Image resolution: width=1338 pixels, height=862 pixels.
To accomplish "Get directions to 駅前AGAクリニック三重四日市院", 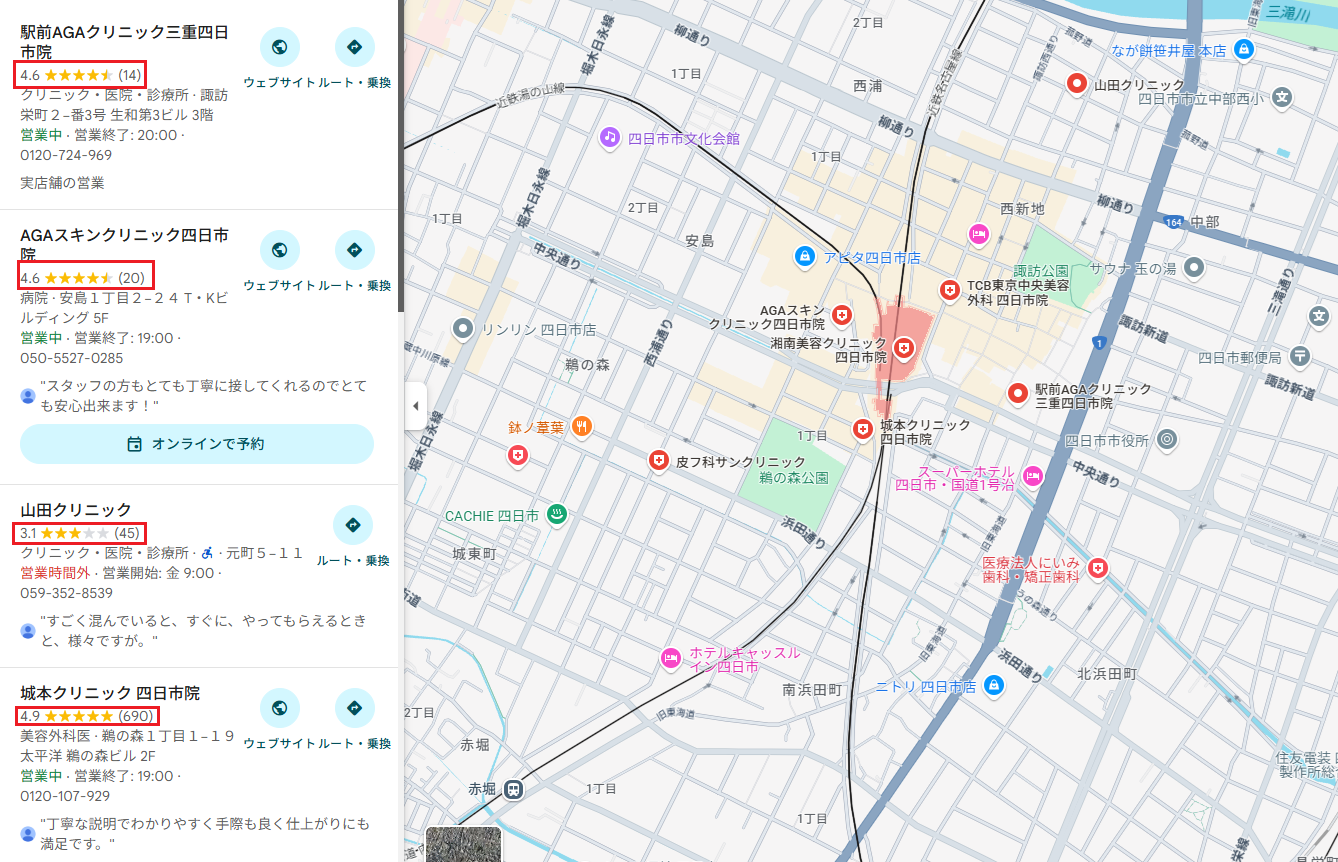I will point(354,47).
